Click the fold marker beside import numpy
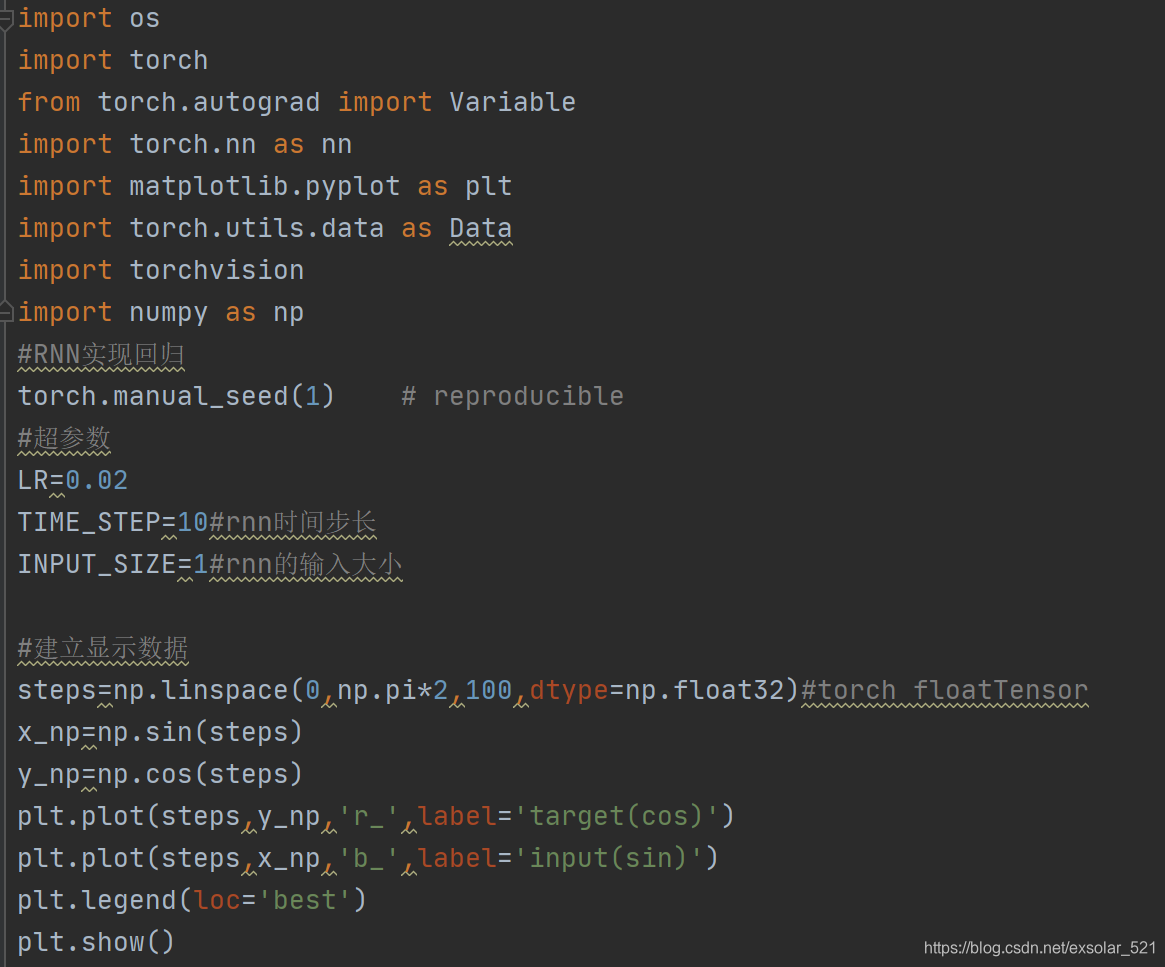The image size is (1165, 967). pyautogui.click(x=6, y=312)
